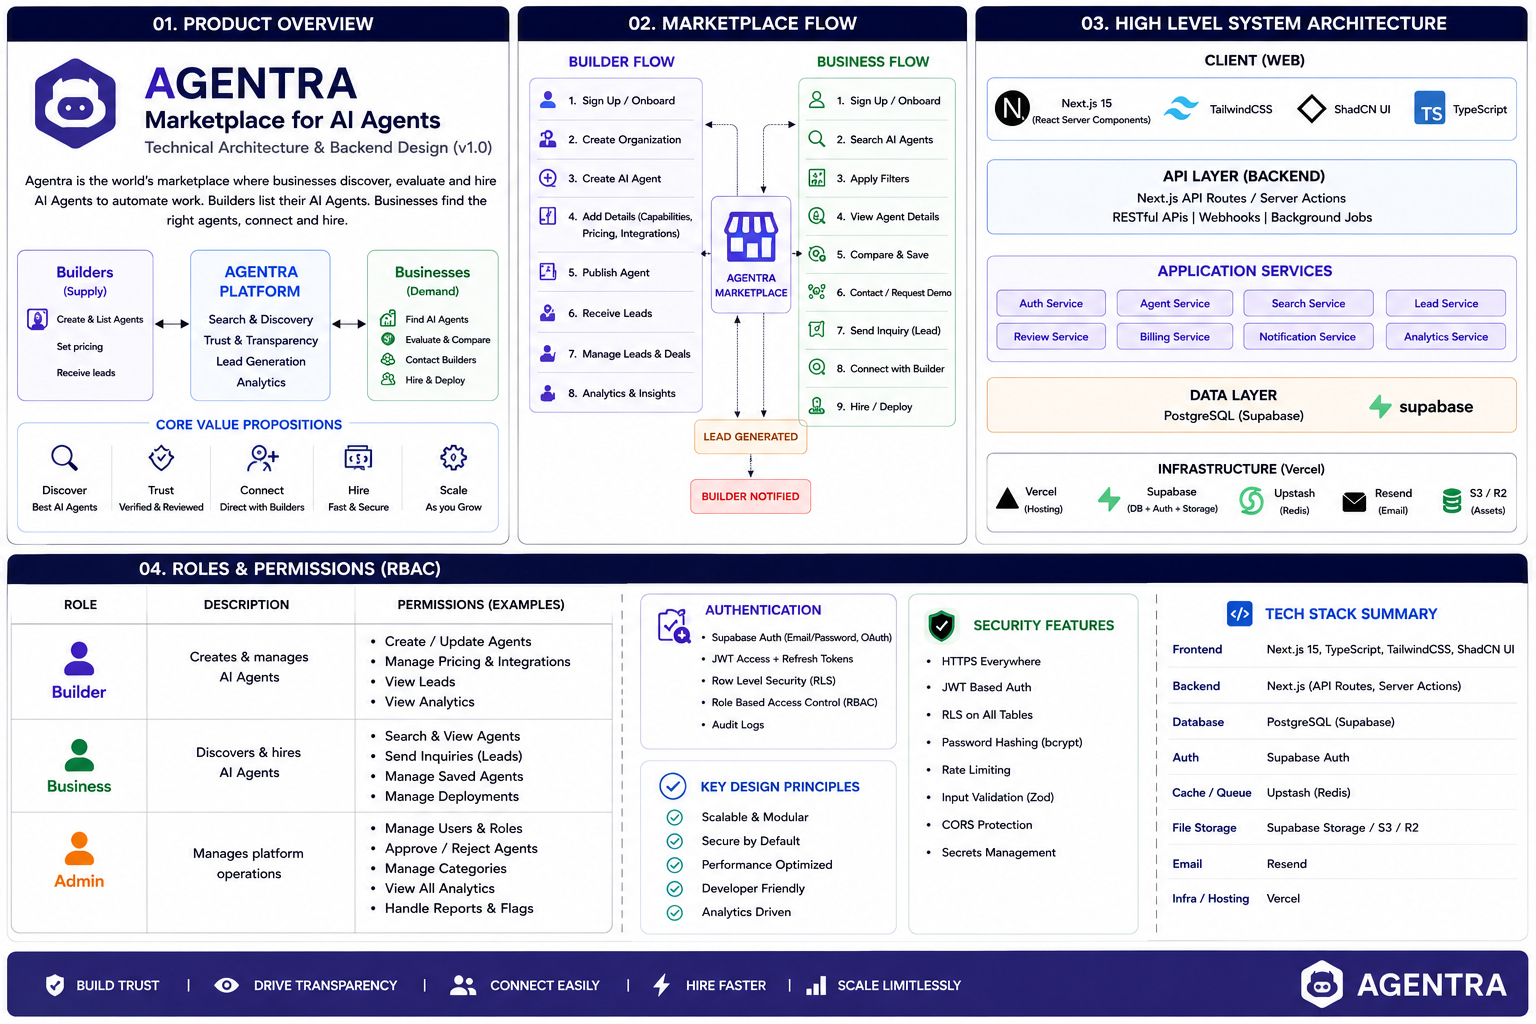Click the Tech Stack Summary code icon
Image resolution: width=1536 pixels, height=1024 pixels.
pos(1239,614)
